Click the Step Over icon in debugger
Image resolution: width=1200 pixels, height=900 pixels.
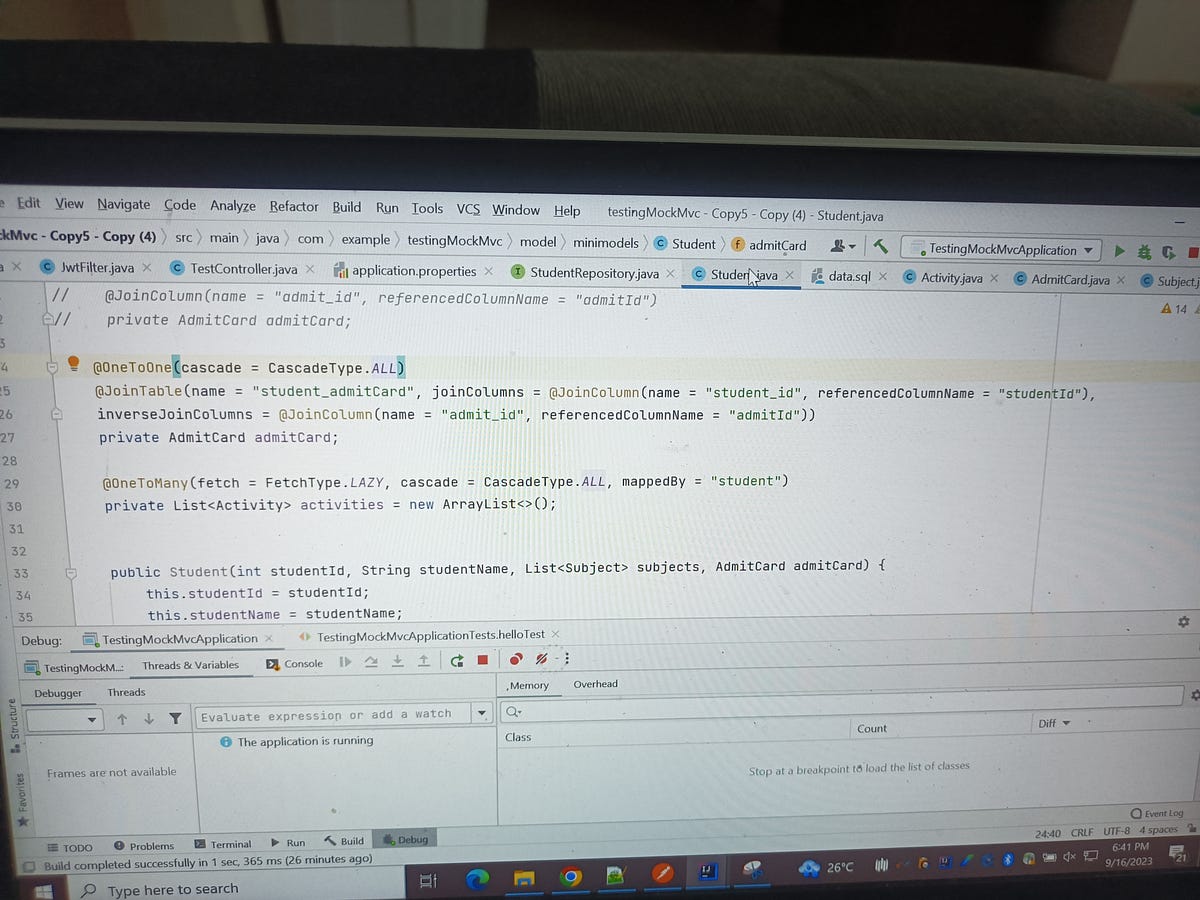point(373,663)
